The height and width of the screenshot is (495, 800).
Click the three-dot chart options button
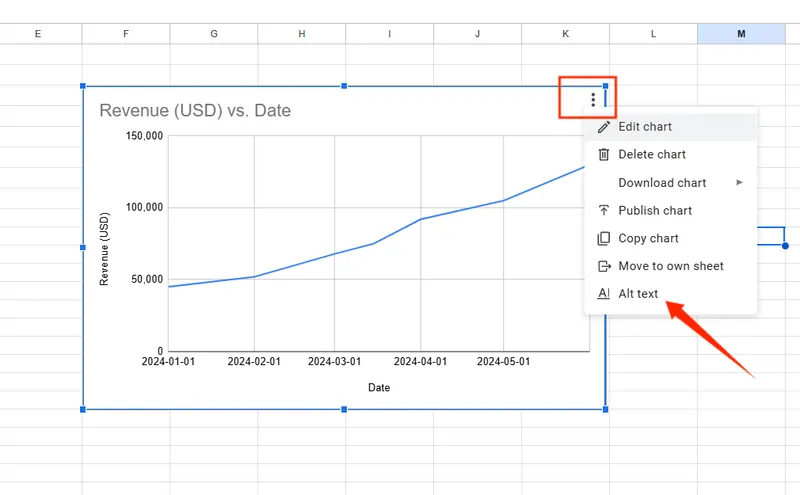[593, 99]
